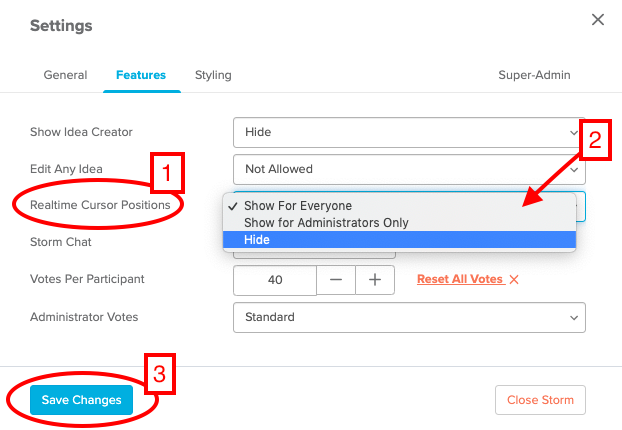The width and height of the screenshot is (622, 430).
Task: Click the chevron arrow of Administrator Votes
Action: (x=574, y=318)
